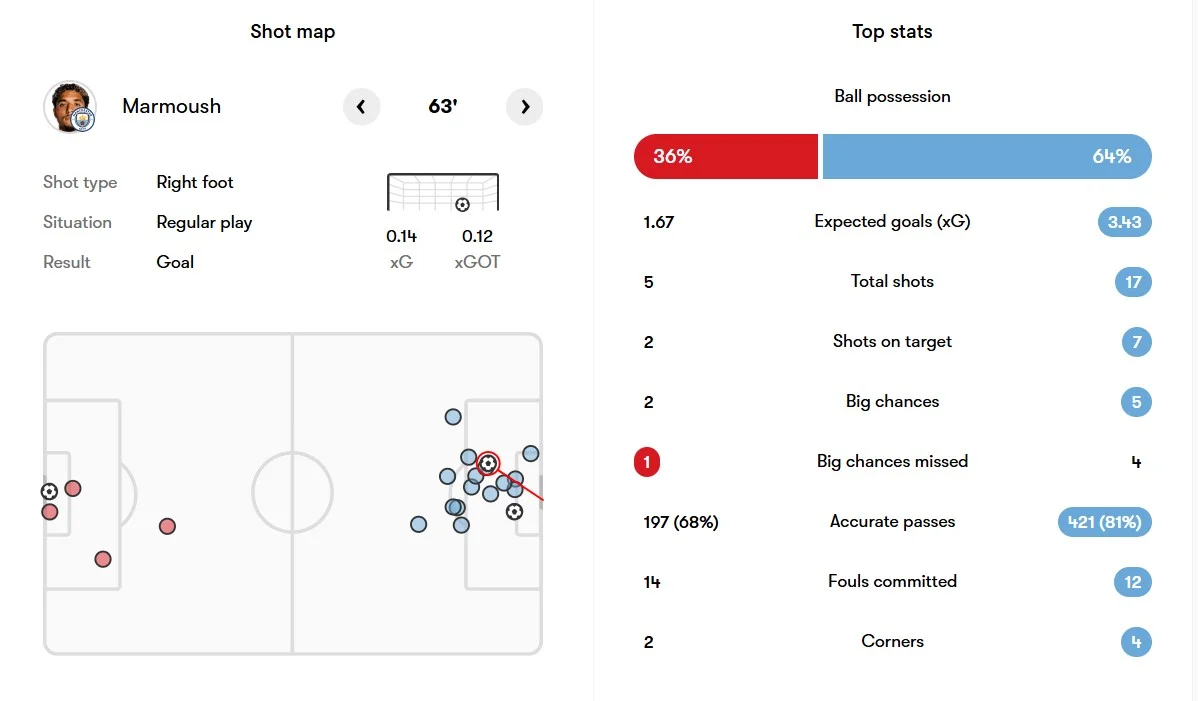Select the topmost blue shot dot
Image resolution: width=1198 pixels, height=701 pixels.
point(453,417)
